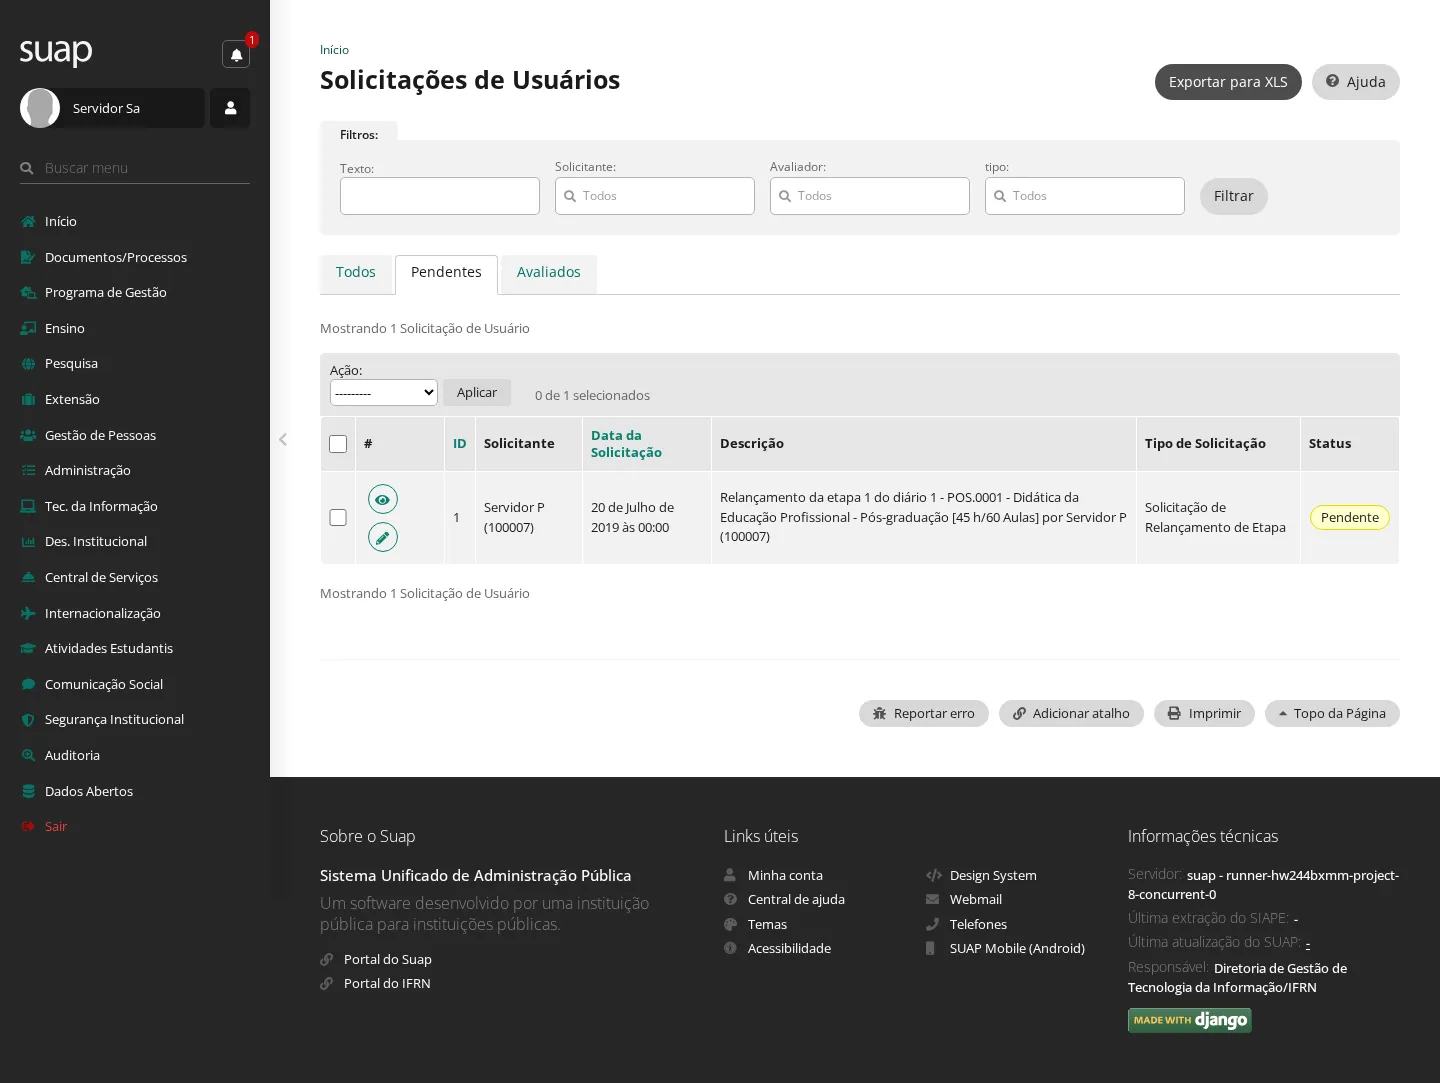Switch to the Avaliados tab
Viewport: 1440px width, 1083px height.
[549, 273]
